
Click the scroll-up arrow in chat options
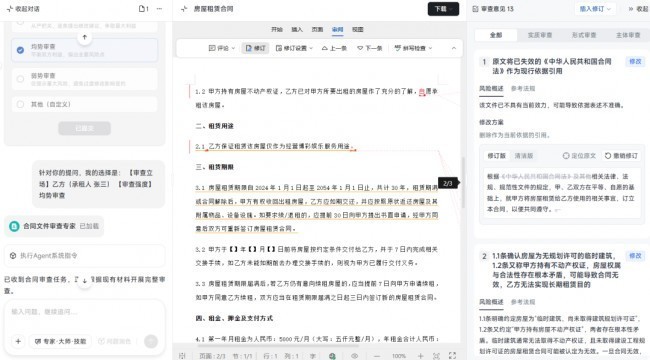(85, 37)
